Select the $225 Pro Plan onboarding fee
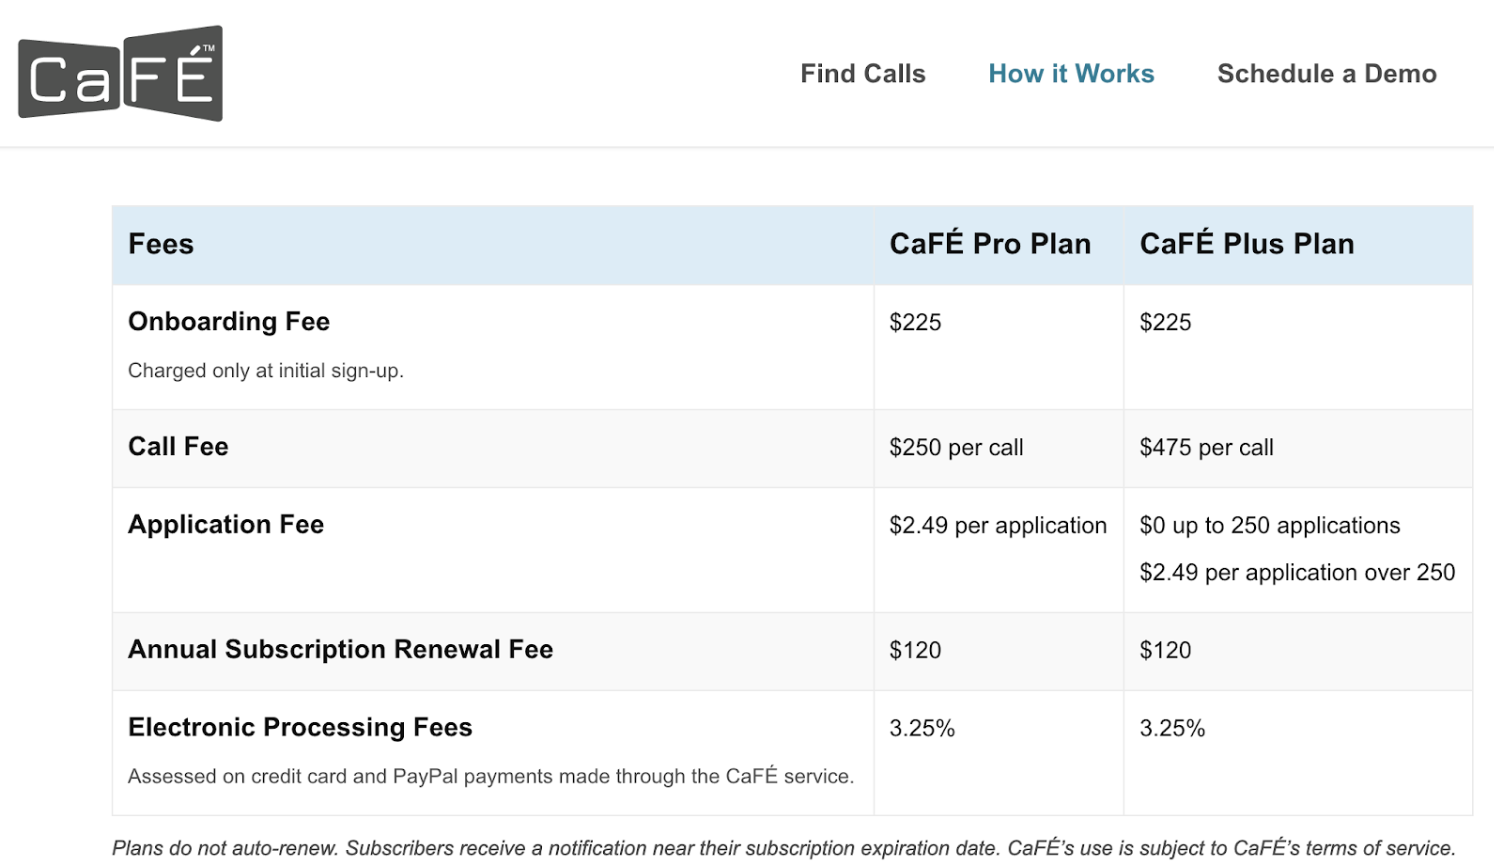 [x=913, y=322]
